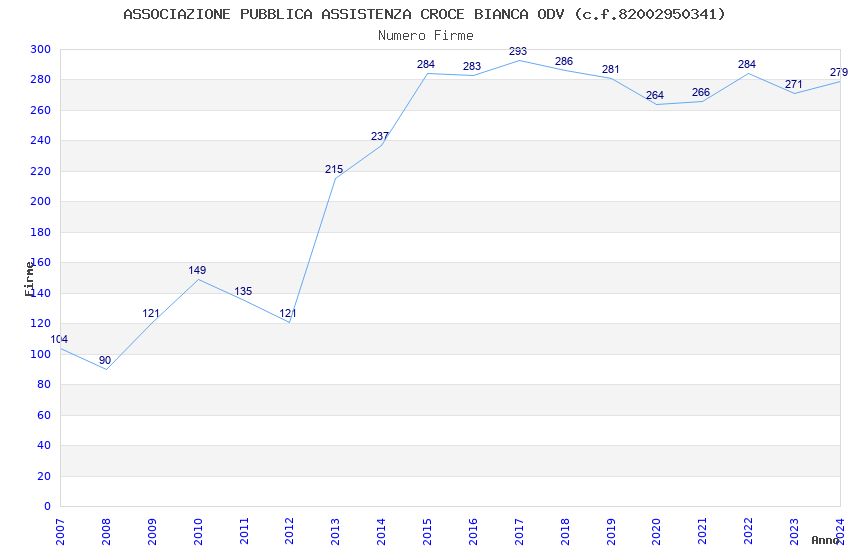
Task: Click the x-axis year label 2013
Action: pyautogui.click(x=336, y=532)
